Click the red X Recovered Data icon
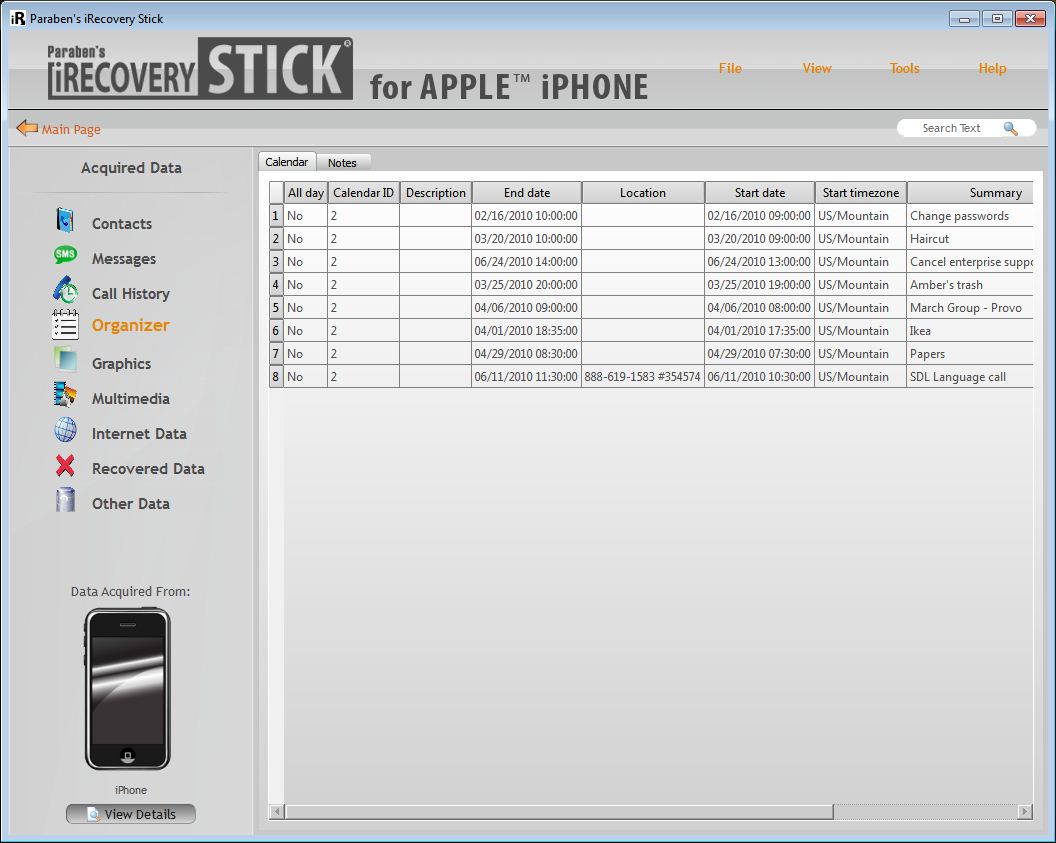The height and width of the screenshot is (843, 1056). pyautogui.click(x=65, y=465)
